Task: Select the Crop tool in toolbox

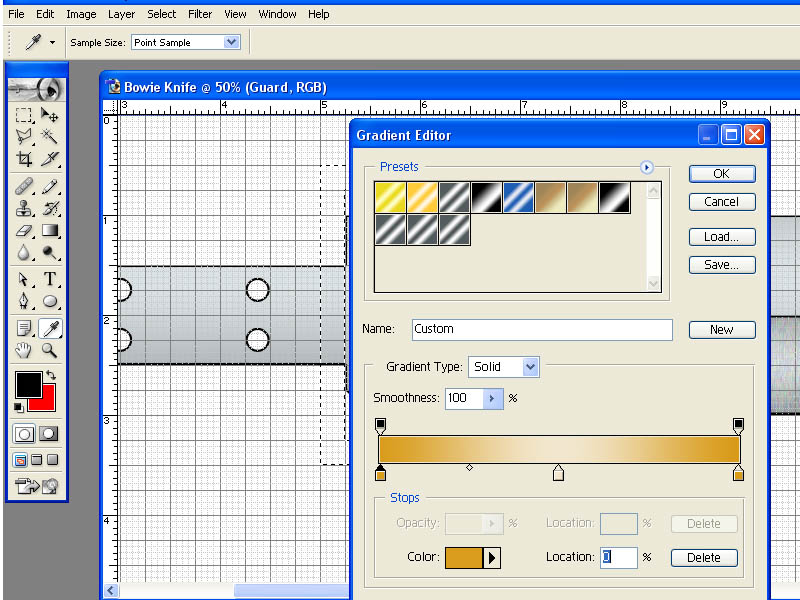Action: [x=23, y=159]
